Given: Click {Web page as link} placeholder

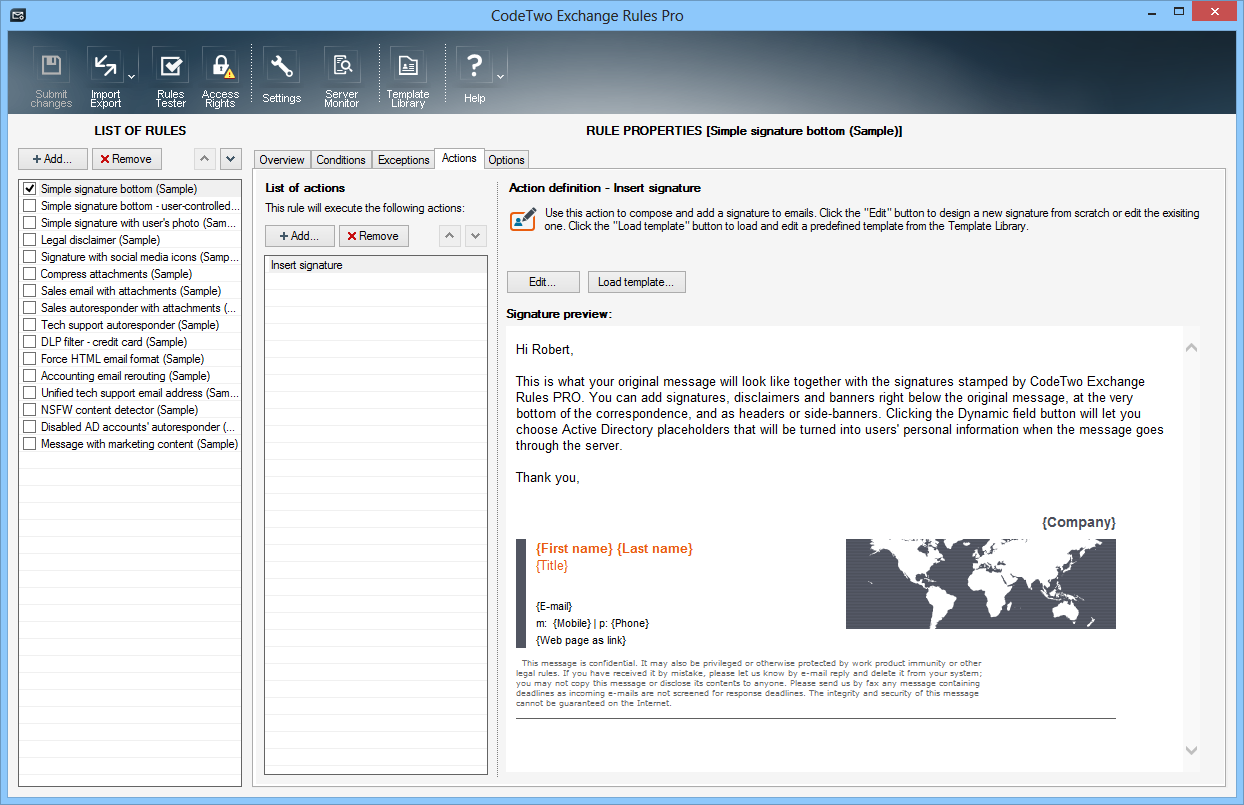Looking at the screenshot, I should [581, 640].
